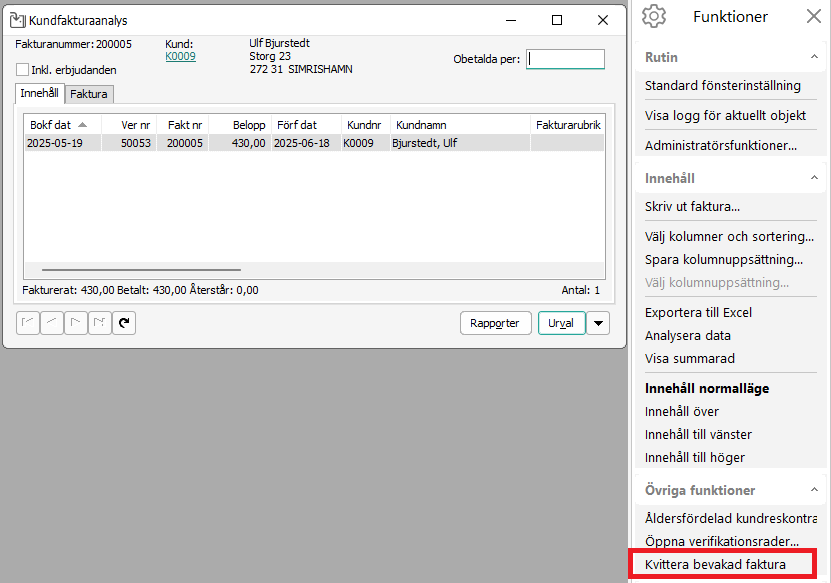Click Exportera till Excel
Screen dimensions: 831x583
click(698, 312)
